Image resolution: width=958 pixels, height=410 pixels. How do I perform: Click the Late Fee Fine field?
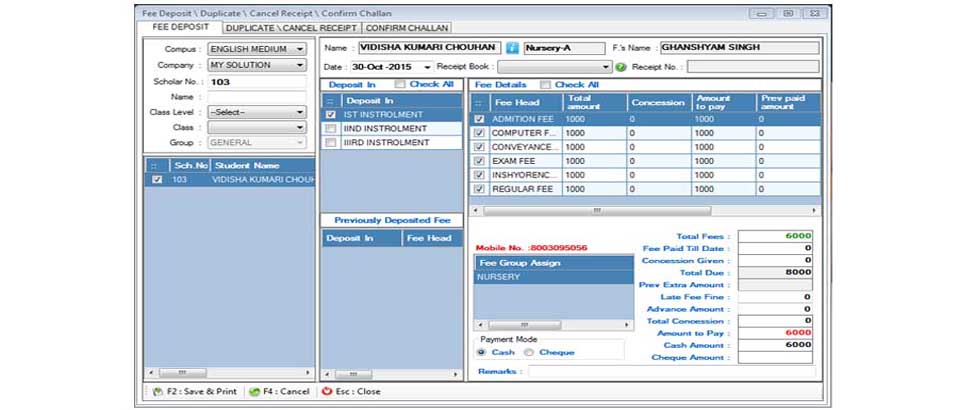point(775,297)
